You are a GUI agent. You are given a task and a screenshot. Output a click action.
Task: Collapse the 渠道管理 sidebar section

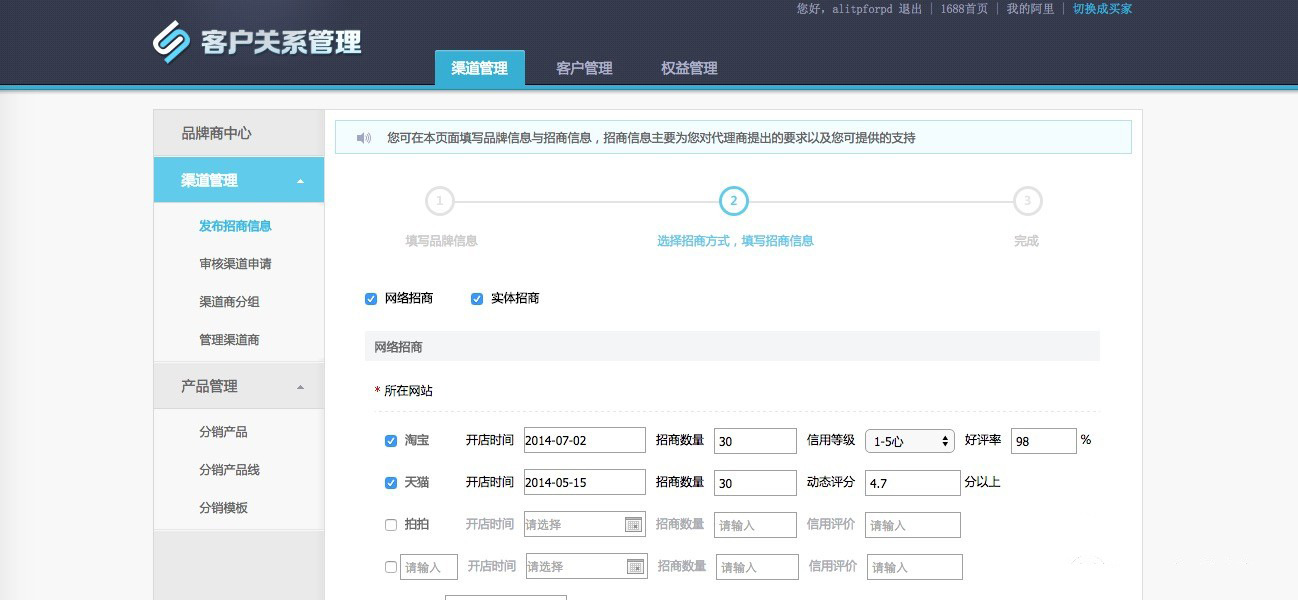point(301,181)
